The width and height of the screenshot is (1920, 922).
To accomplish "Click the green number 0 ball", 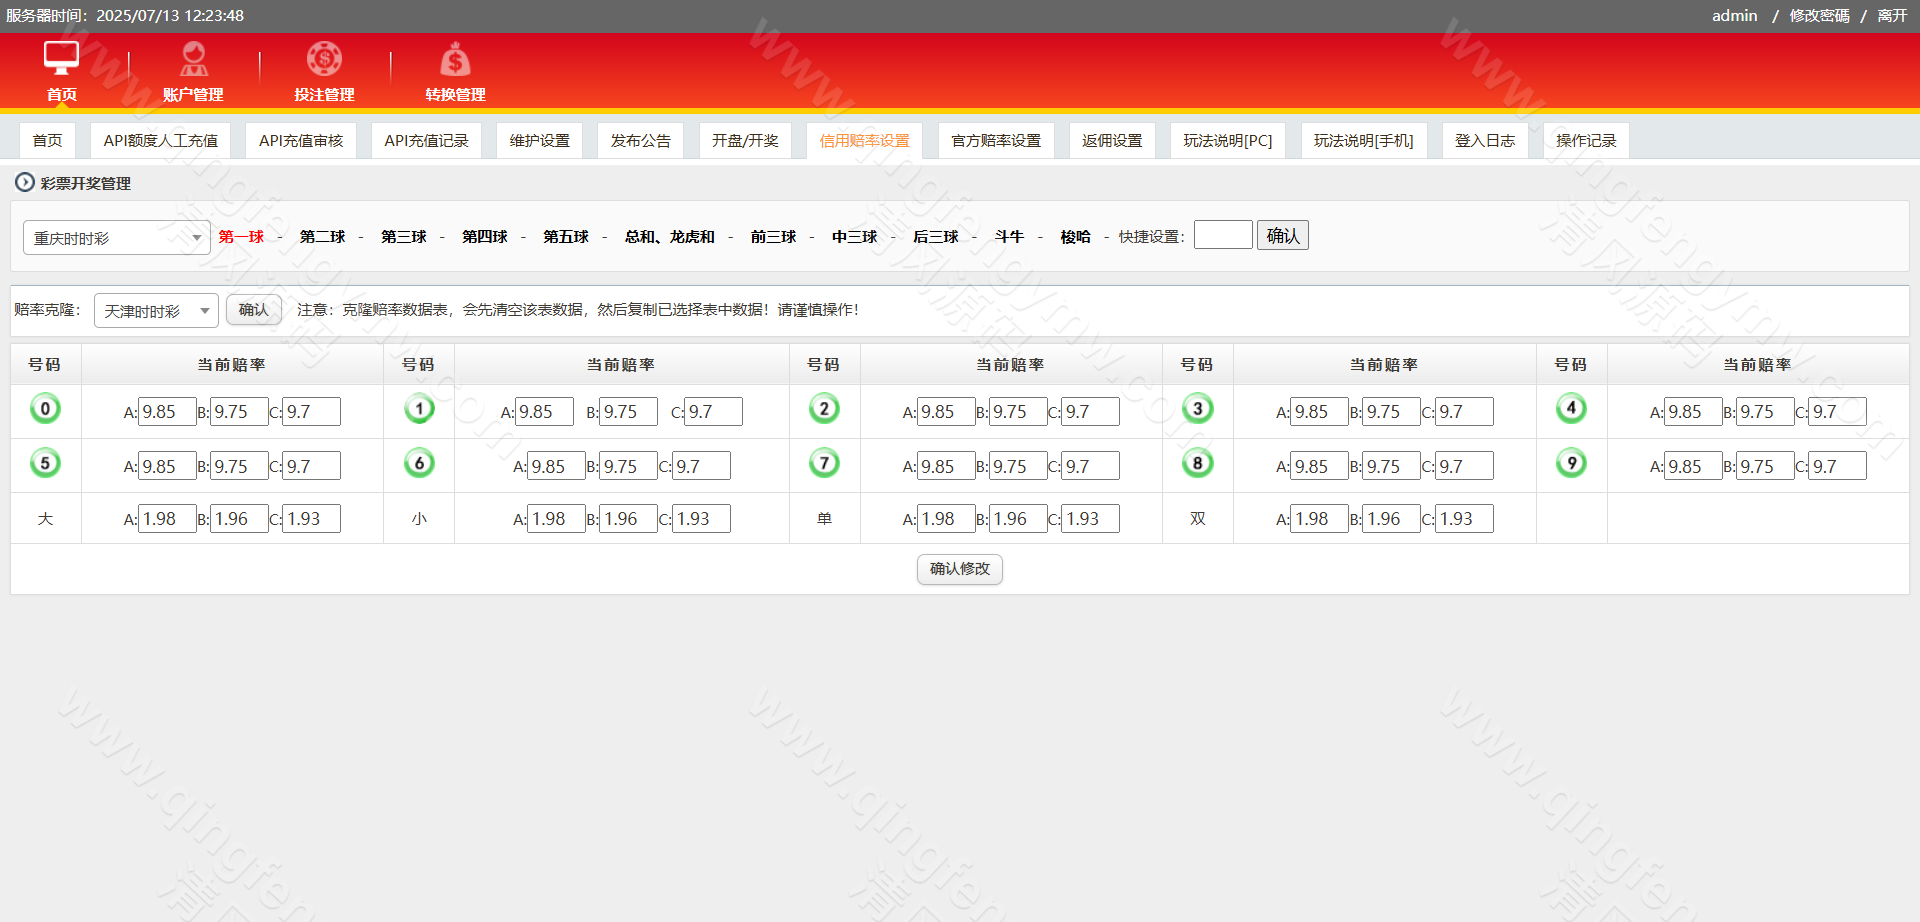I will [45, 409].
